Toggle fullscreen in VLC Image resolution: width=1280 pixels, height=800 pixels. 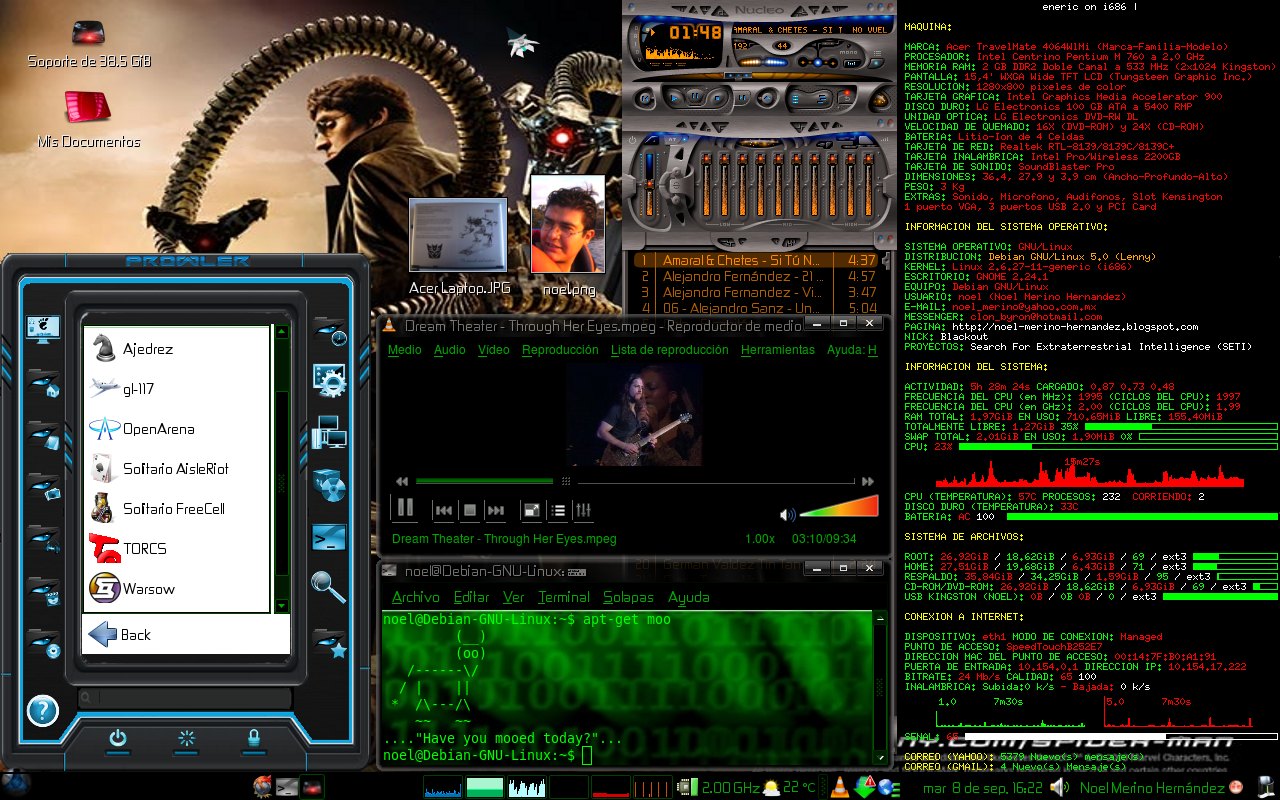[x=532, y=510]
